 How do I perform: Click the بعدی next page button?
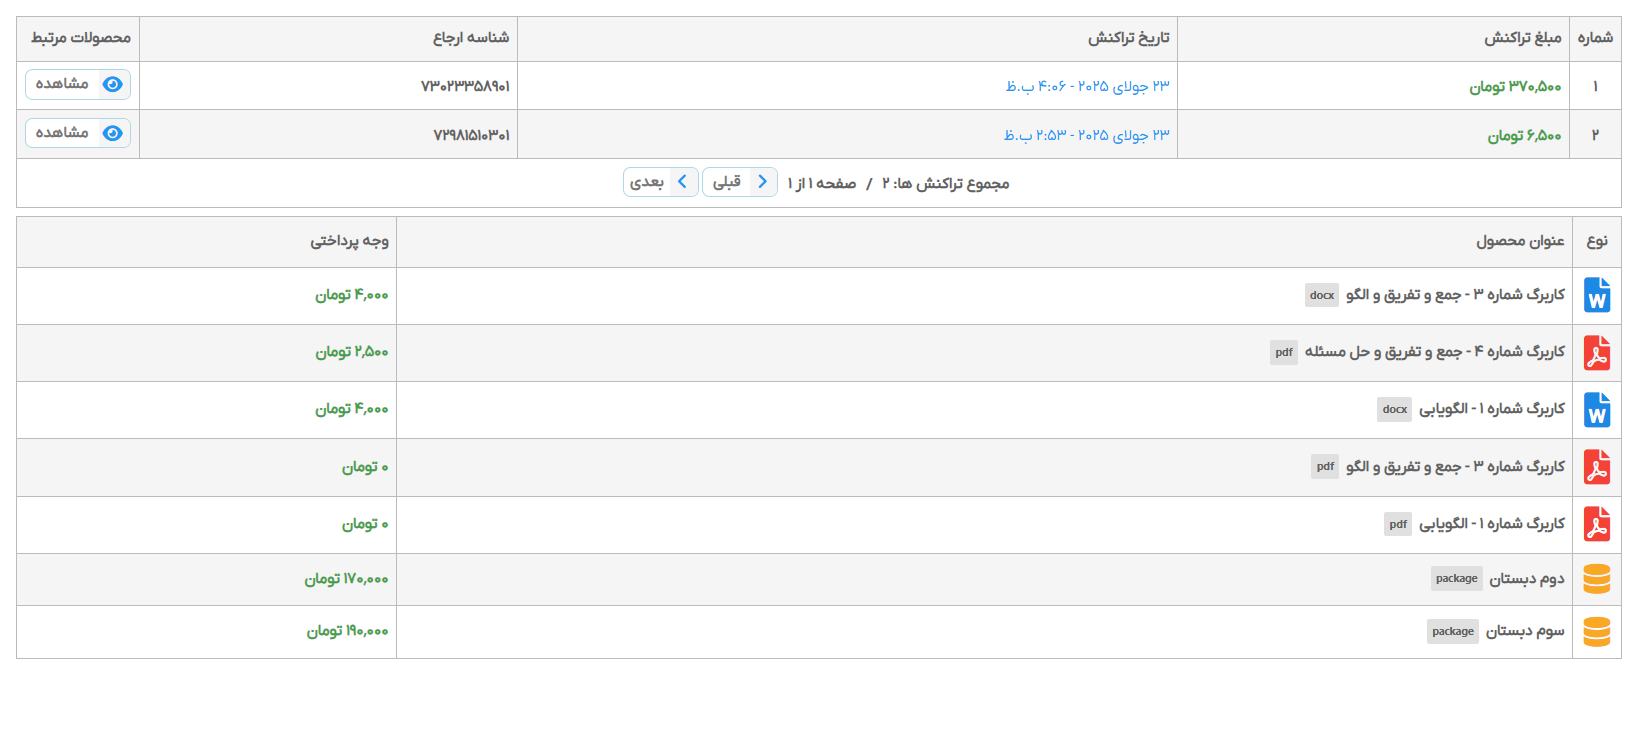pos(660,182)
